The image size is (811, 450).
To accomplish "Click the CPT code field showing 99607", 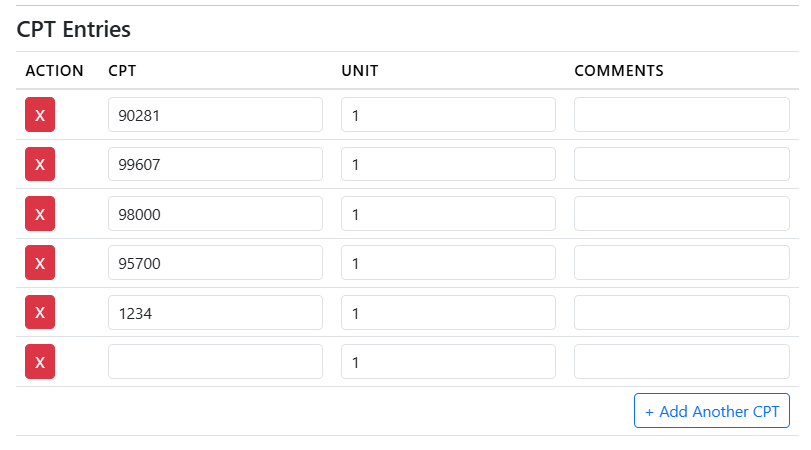I will 215,164.
